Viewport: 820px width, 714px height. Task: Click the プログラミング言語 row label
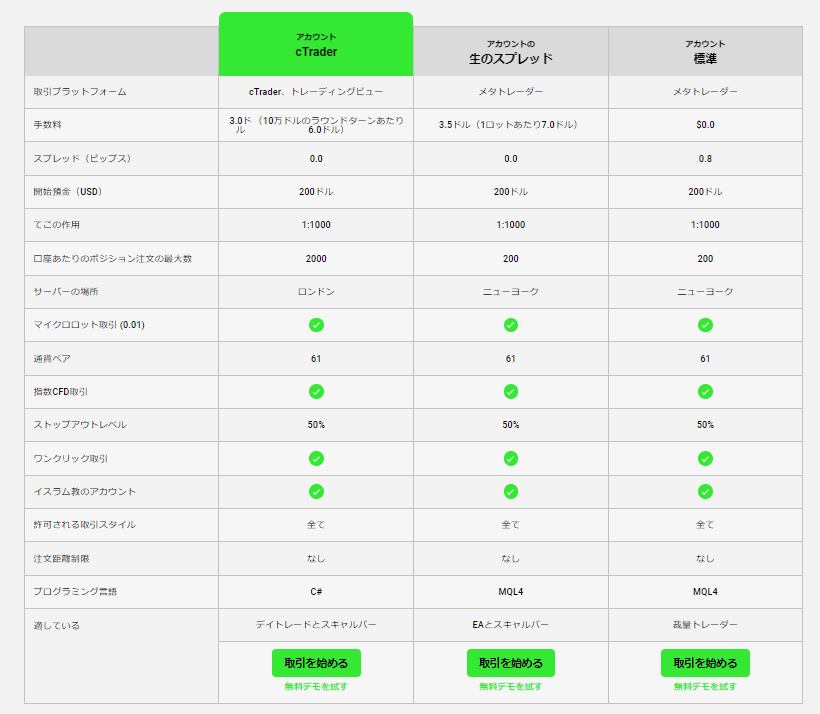pos(75,591)
